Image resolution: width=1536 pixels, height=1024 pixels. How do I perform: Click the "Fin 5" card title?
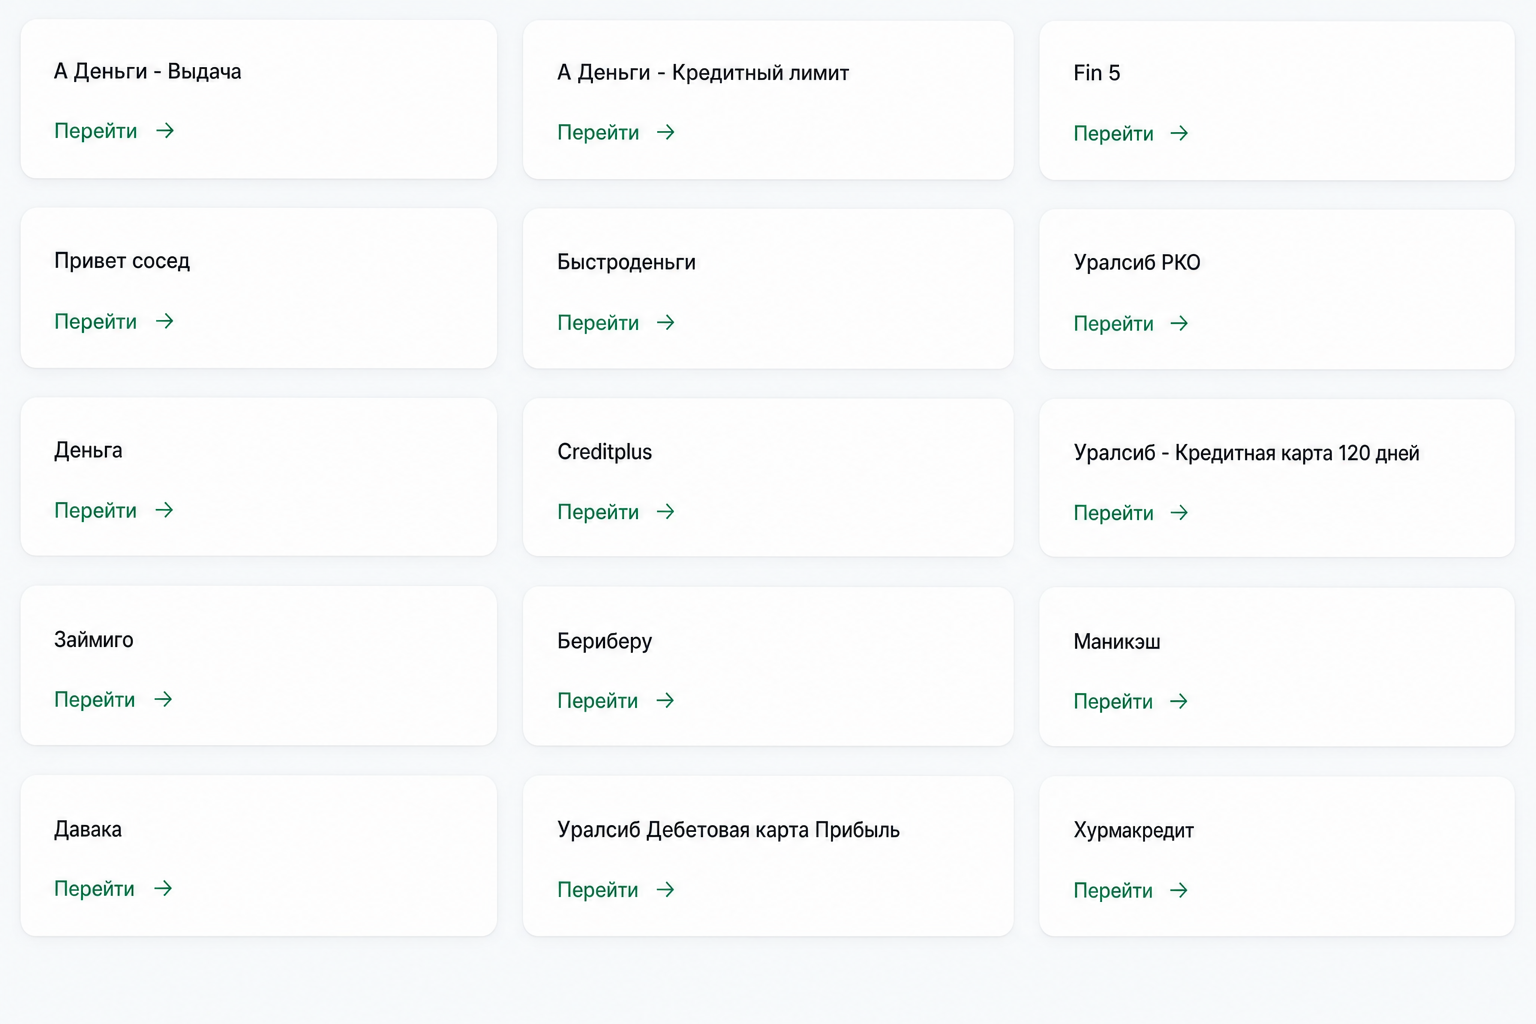(1097, 73)
